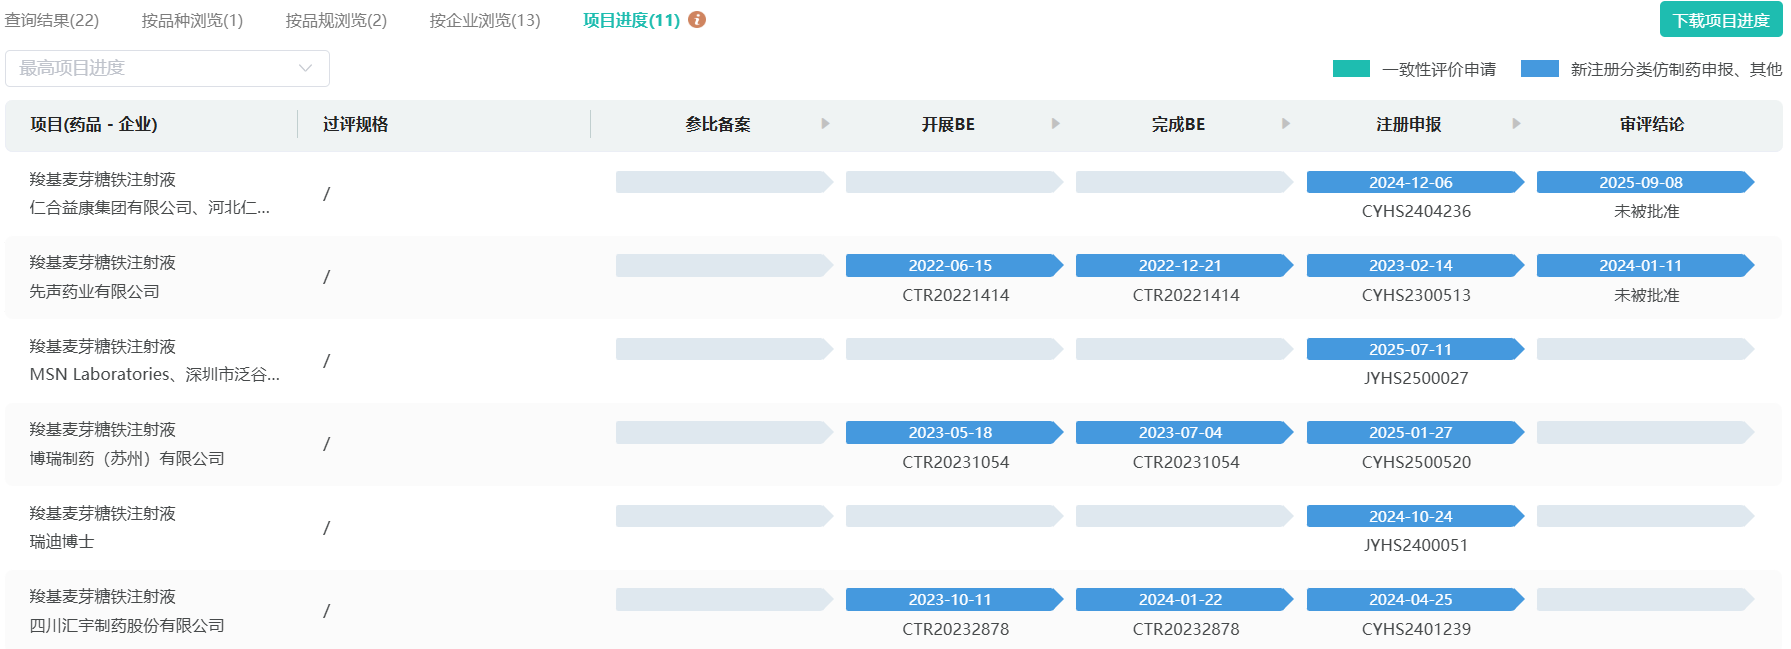Click the CTR20221414 under 开展BE date 2022-06-15
Screen dimensions: 1791x649
point(955,295)
